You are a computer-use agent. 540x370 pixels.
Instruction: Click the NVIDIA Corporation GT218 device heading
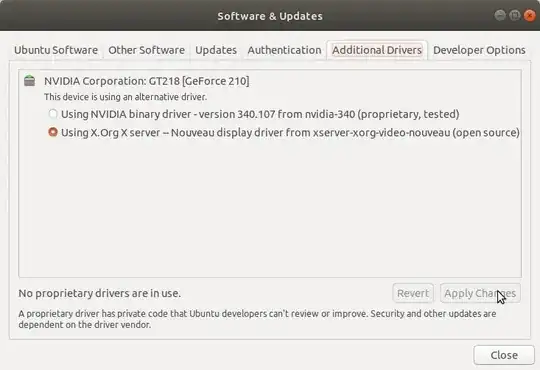pyautogui.click(x=146, y=81)
